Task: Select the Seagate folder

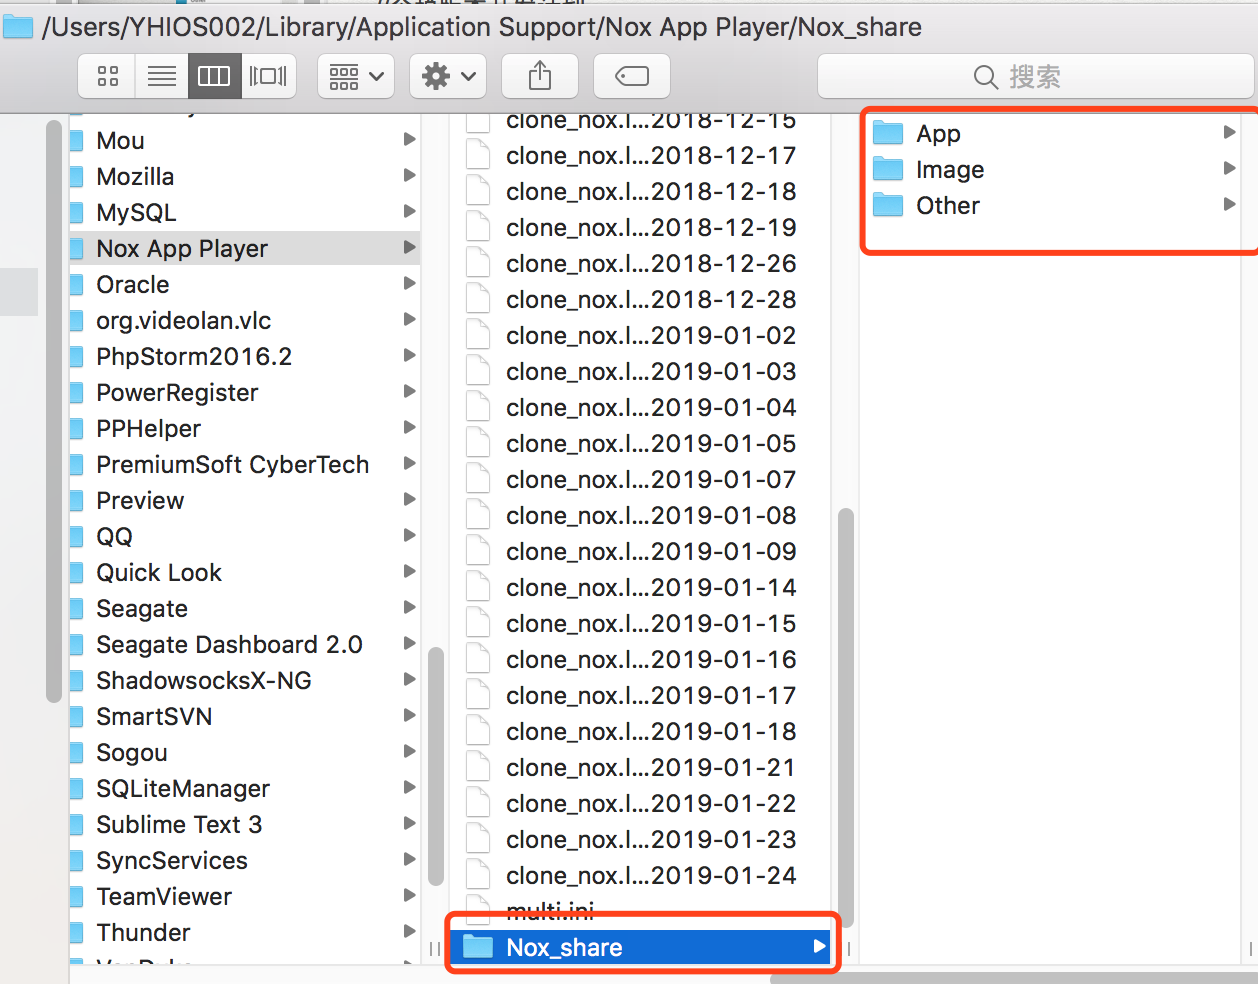Action: pyautogui.click(x=244, y=608)
